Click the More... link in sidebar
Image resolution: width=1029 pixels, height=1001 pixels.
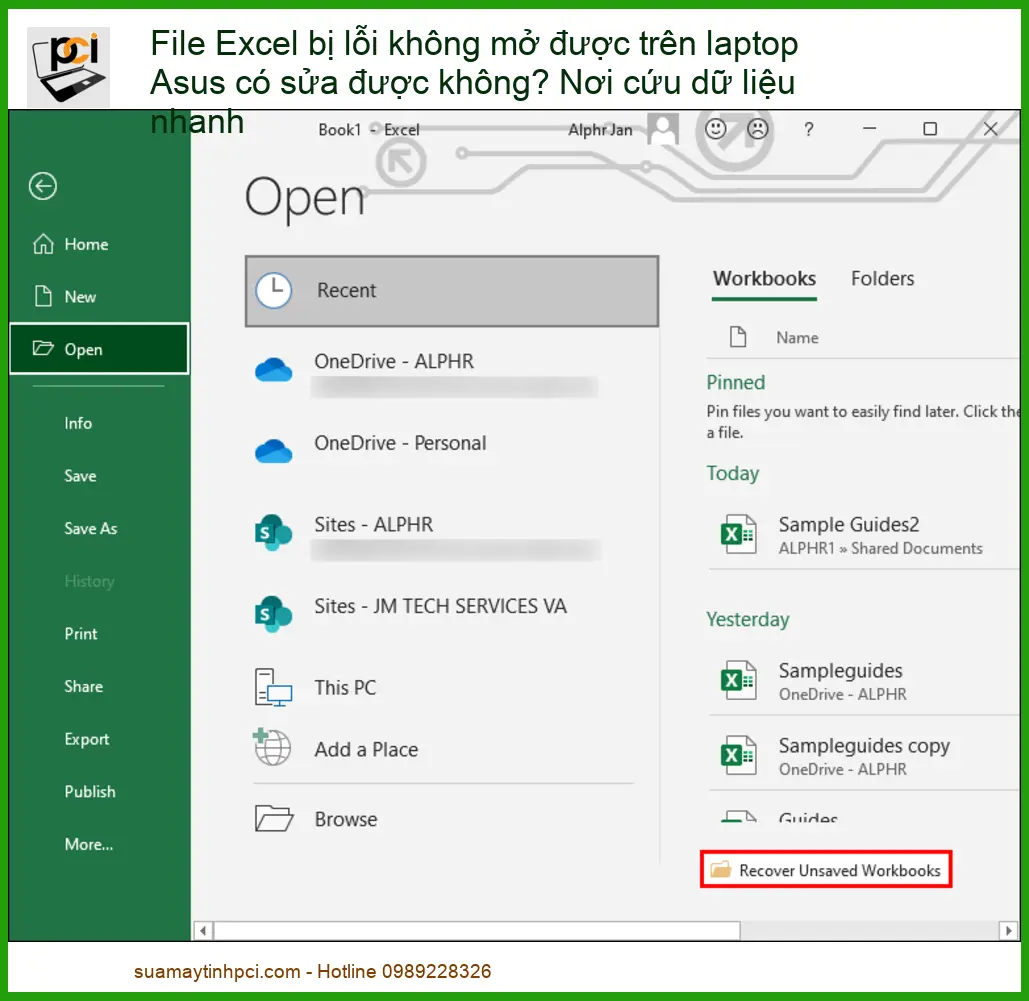tap(88, 844)
